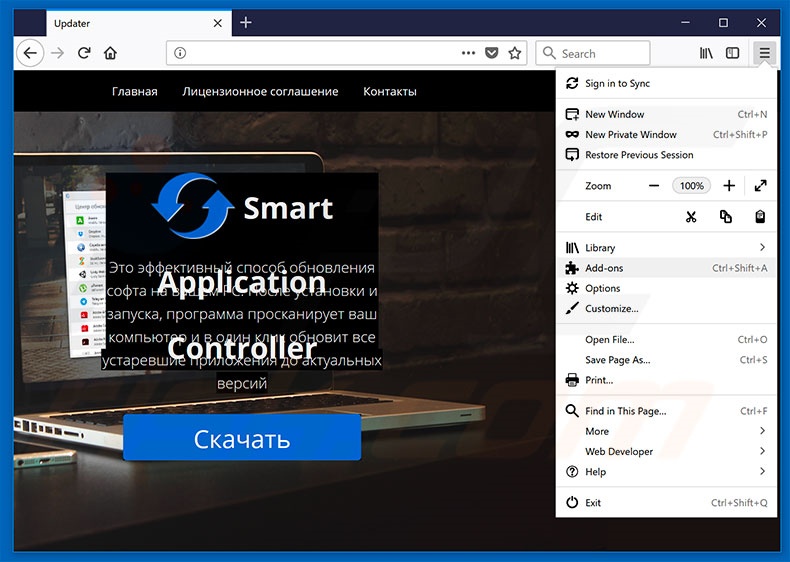Save page to Pocket icon
This screenshot has height=562, width=790.
coord(492,53)
